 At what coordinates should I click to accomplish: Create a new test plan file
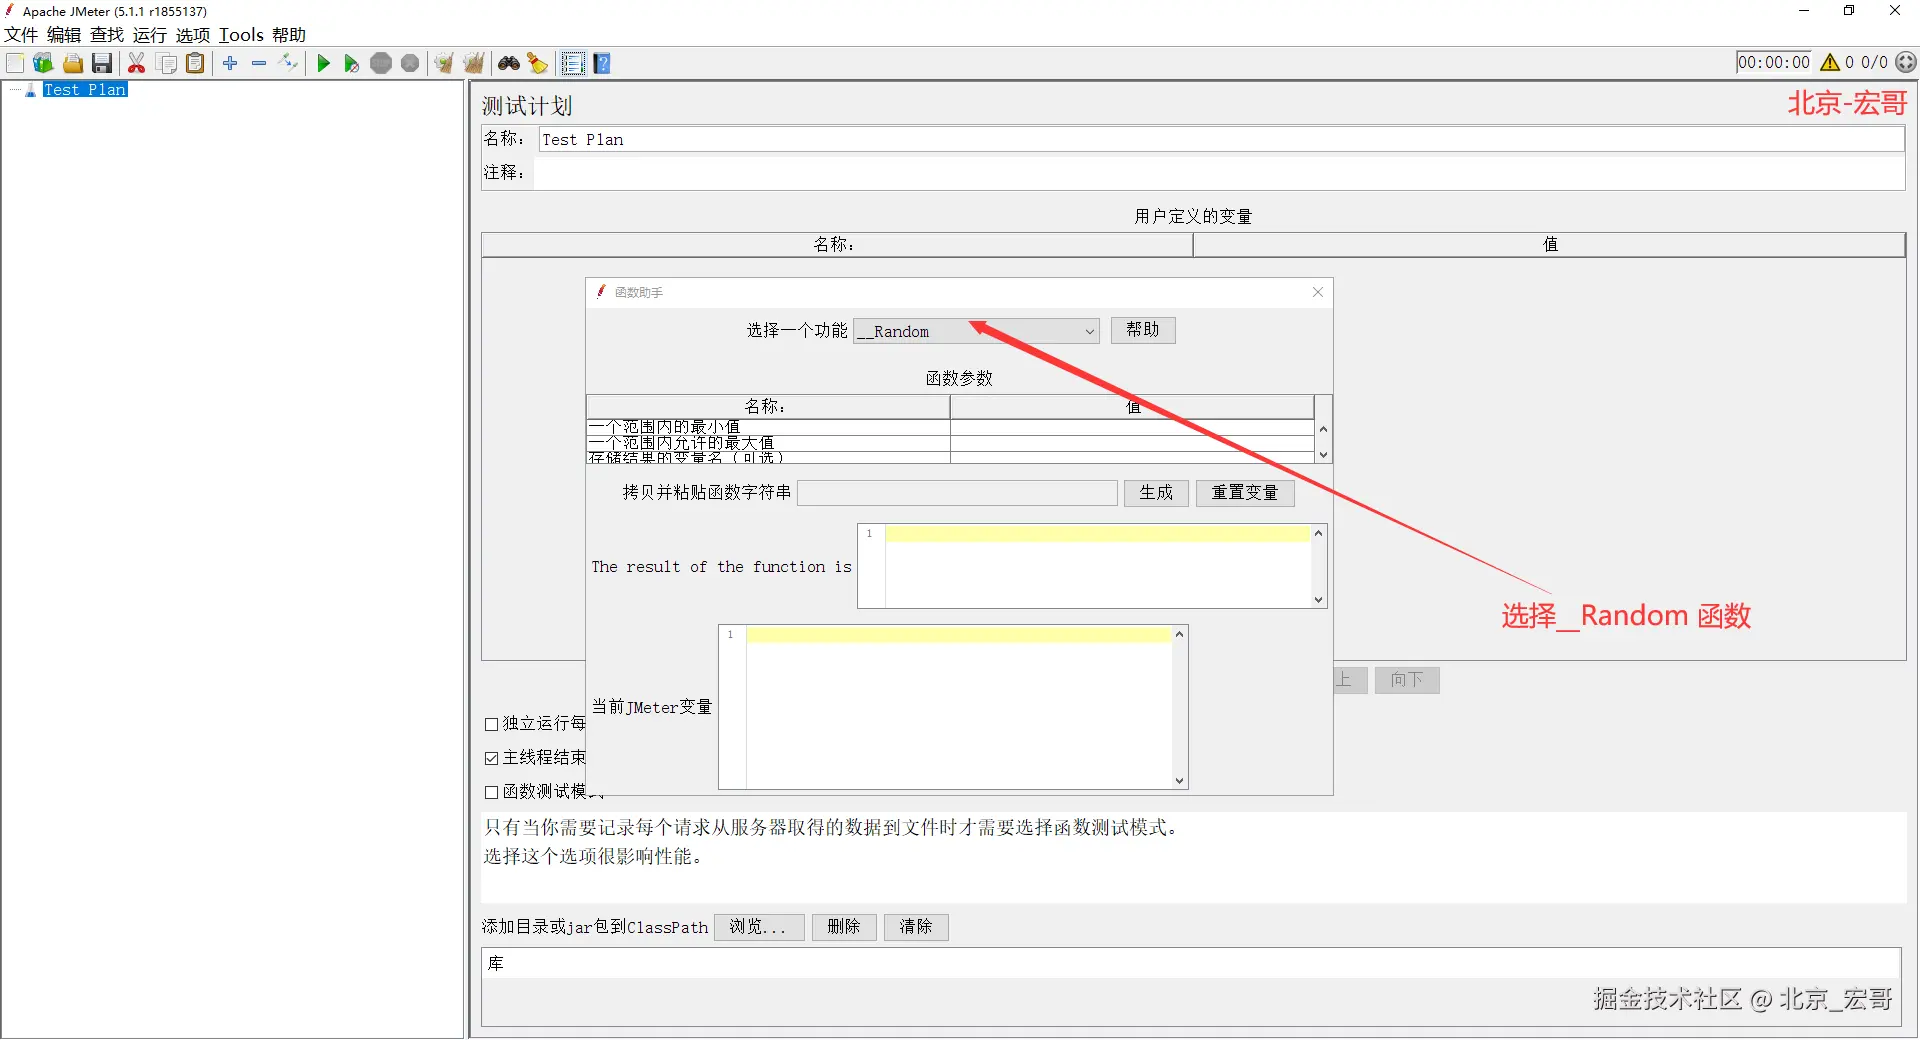15,63
